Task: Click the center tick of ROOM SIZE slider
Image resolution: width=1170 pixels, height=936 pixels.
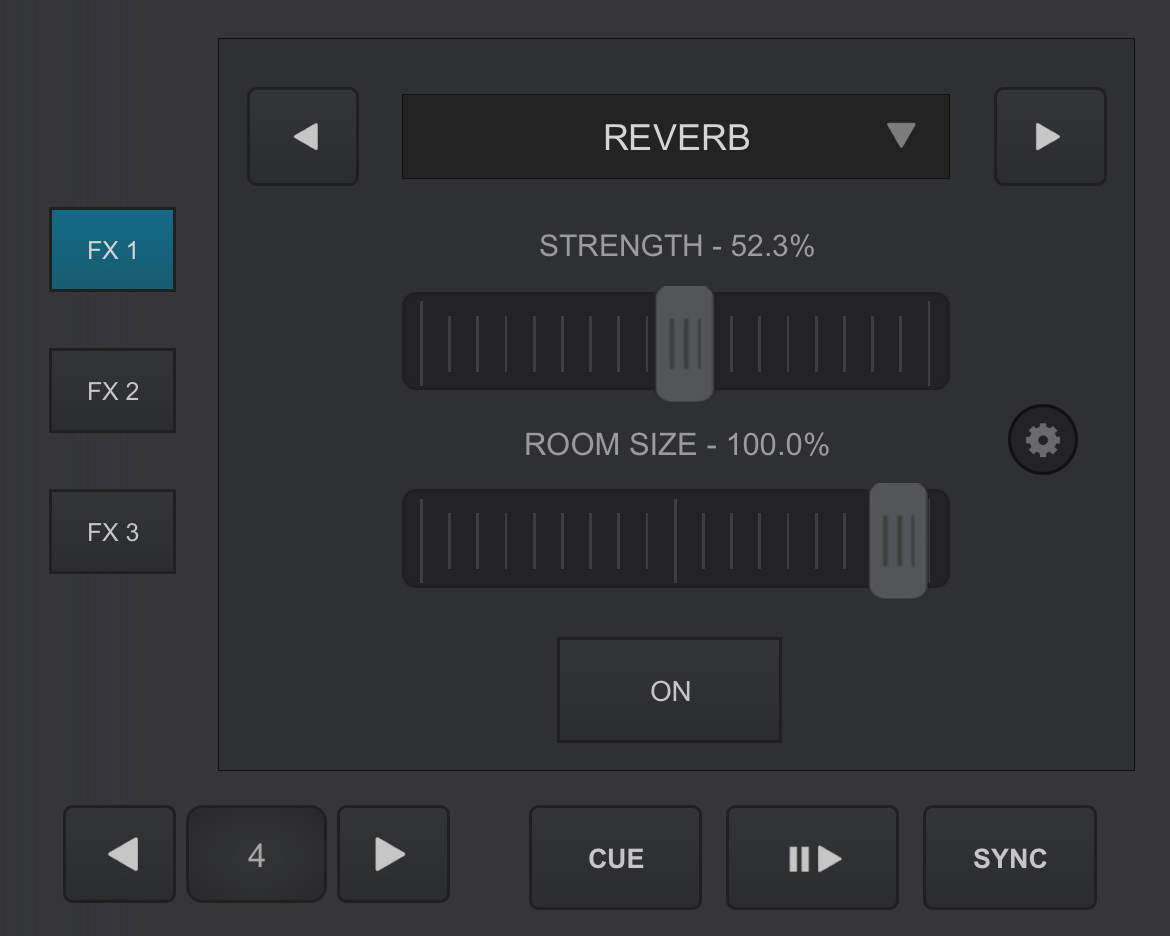Action: pos(675,540)
